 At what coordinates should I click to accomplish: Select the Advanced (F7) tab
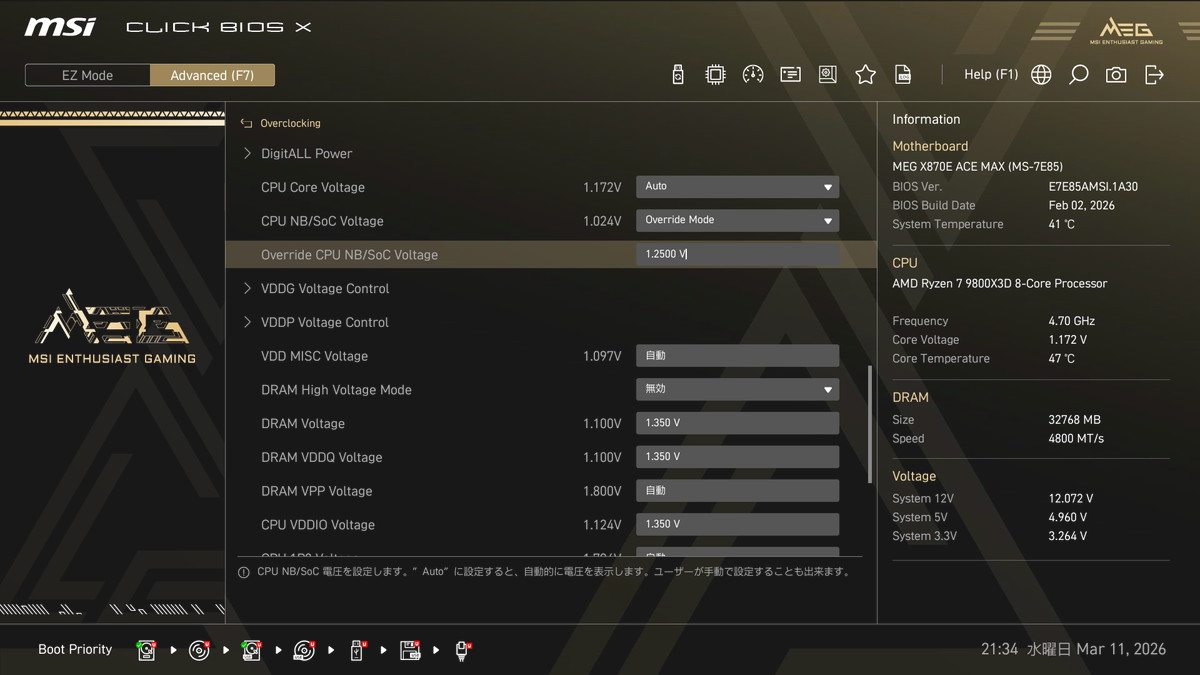pos(212,75)
